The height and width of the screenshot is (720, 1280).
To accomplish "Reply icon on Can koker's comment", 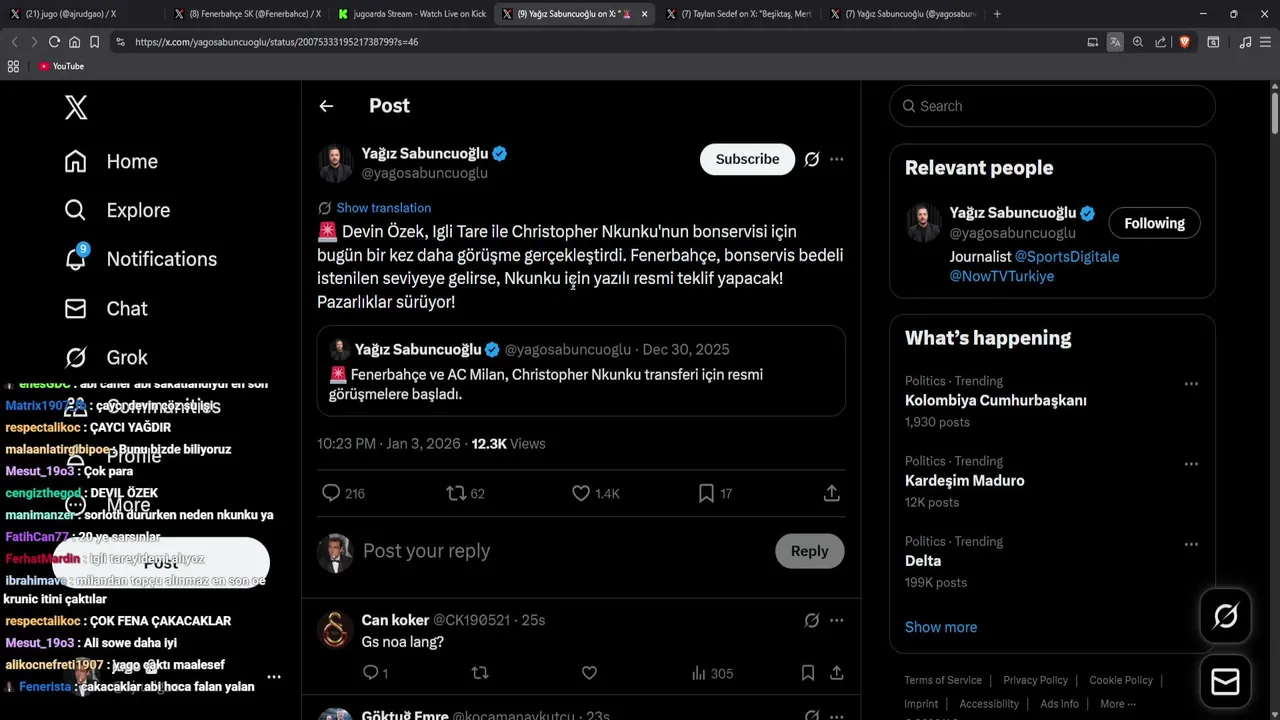I will [370, 673].
